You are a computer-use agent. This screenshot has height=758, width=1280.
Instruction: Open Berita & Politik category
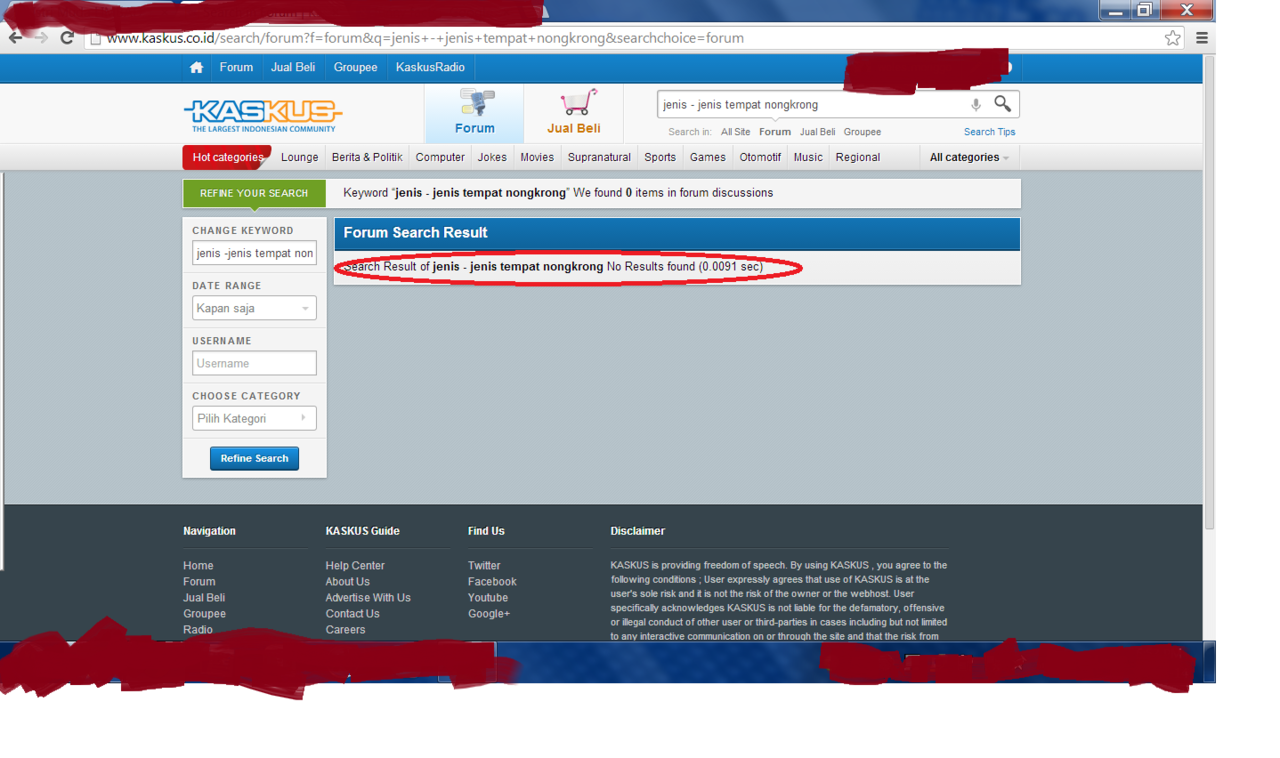367,157
